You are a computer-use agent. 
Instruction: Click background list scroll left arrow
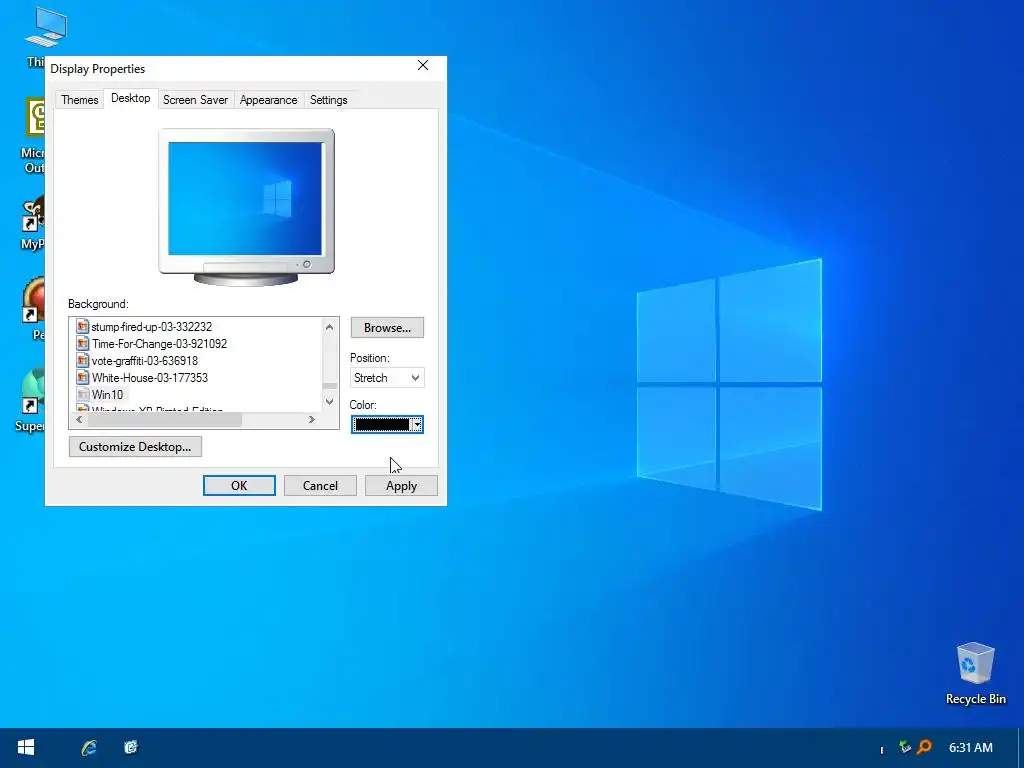[x=79, y=420]
